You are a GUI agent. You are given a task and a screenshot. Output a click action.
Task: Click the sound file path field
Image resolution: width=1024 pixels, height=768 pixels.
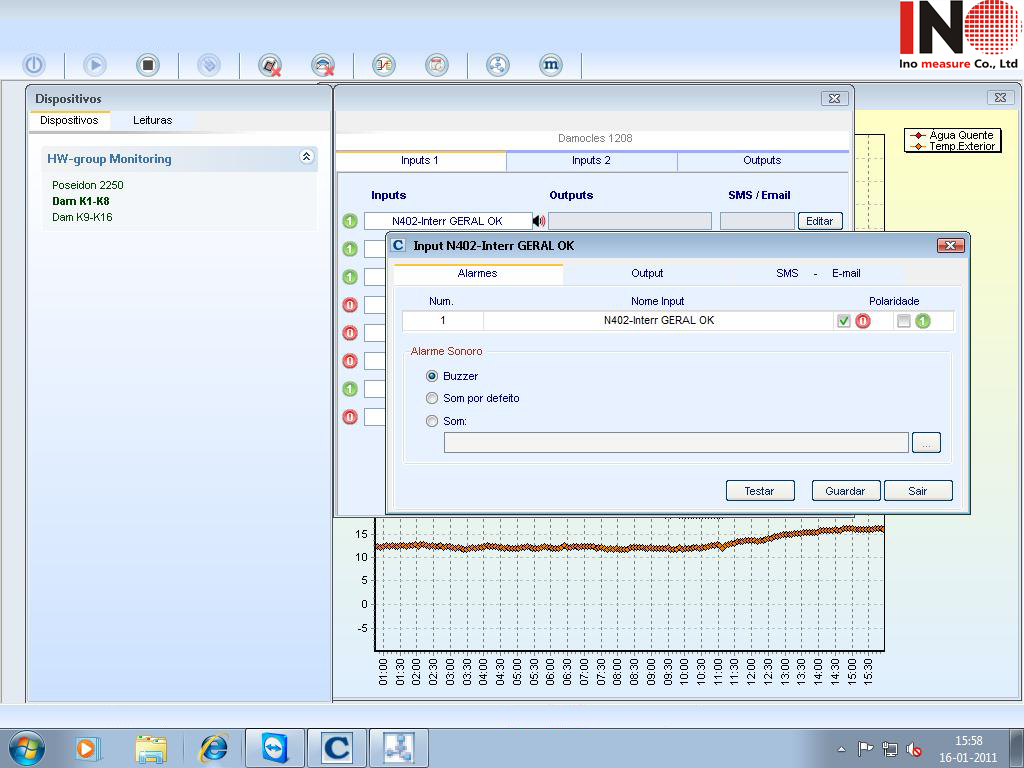coord(675,443)
